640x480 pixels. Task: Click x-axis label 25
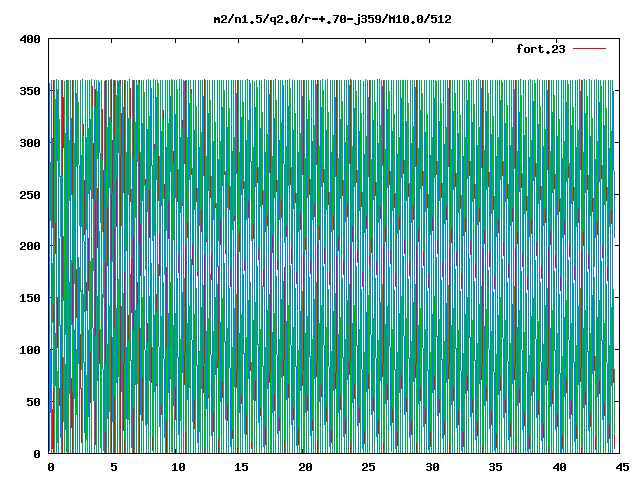click(369, 467)
